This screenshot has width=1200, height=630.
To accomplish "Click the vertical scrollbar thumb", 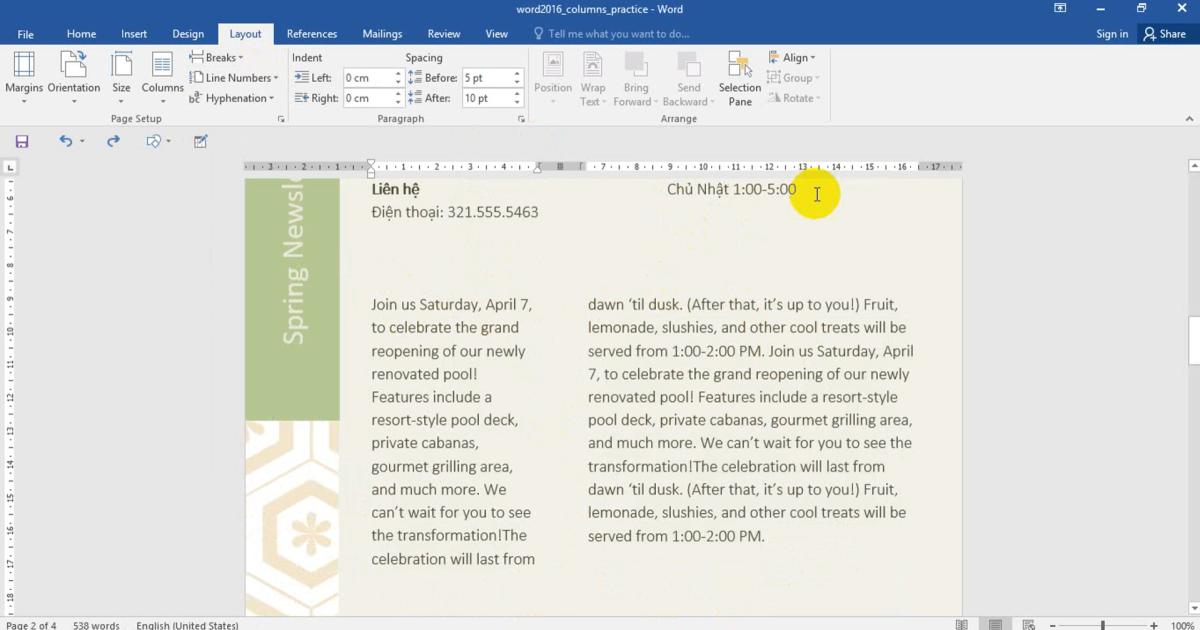I will 1193,341.
